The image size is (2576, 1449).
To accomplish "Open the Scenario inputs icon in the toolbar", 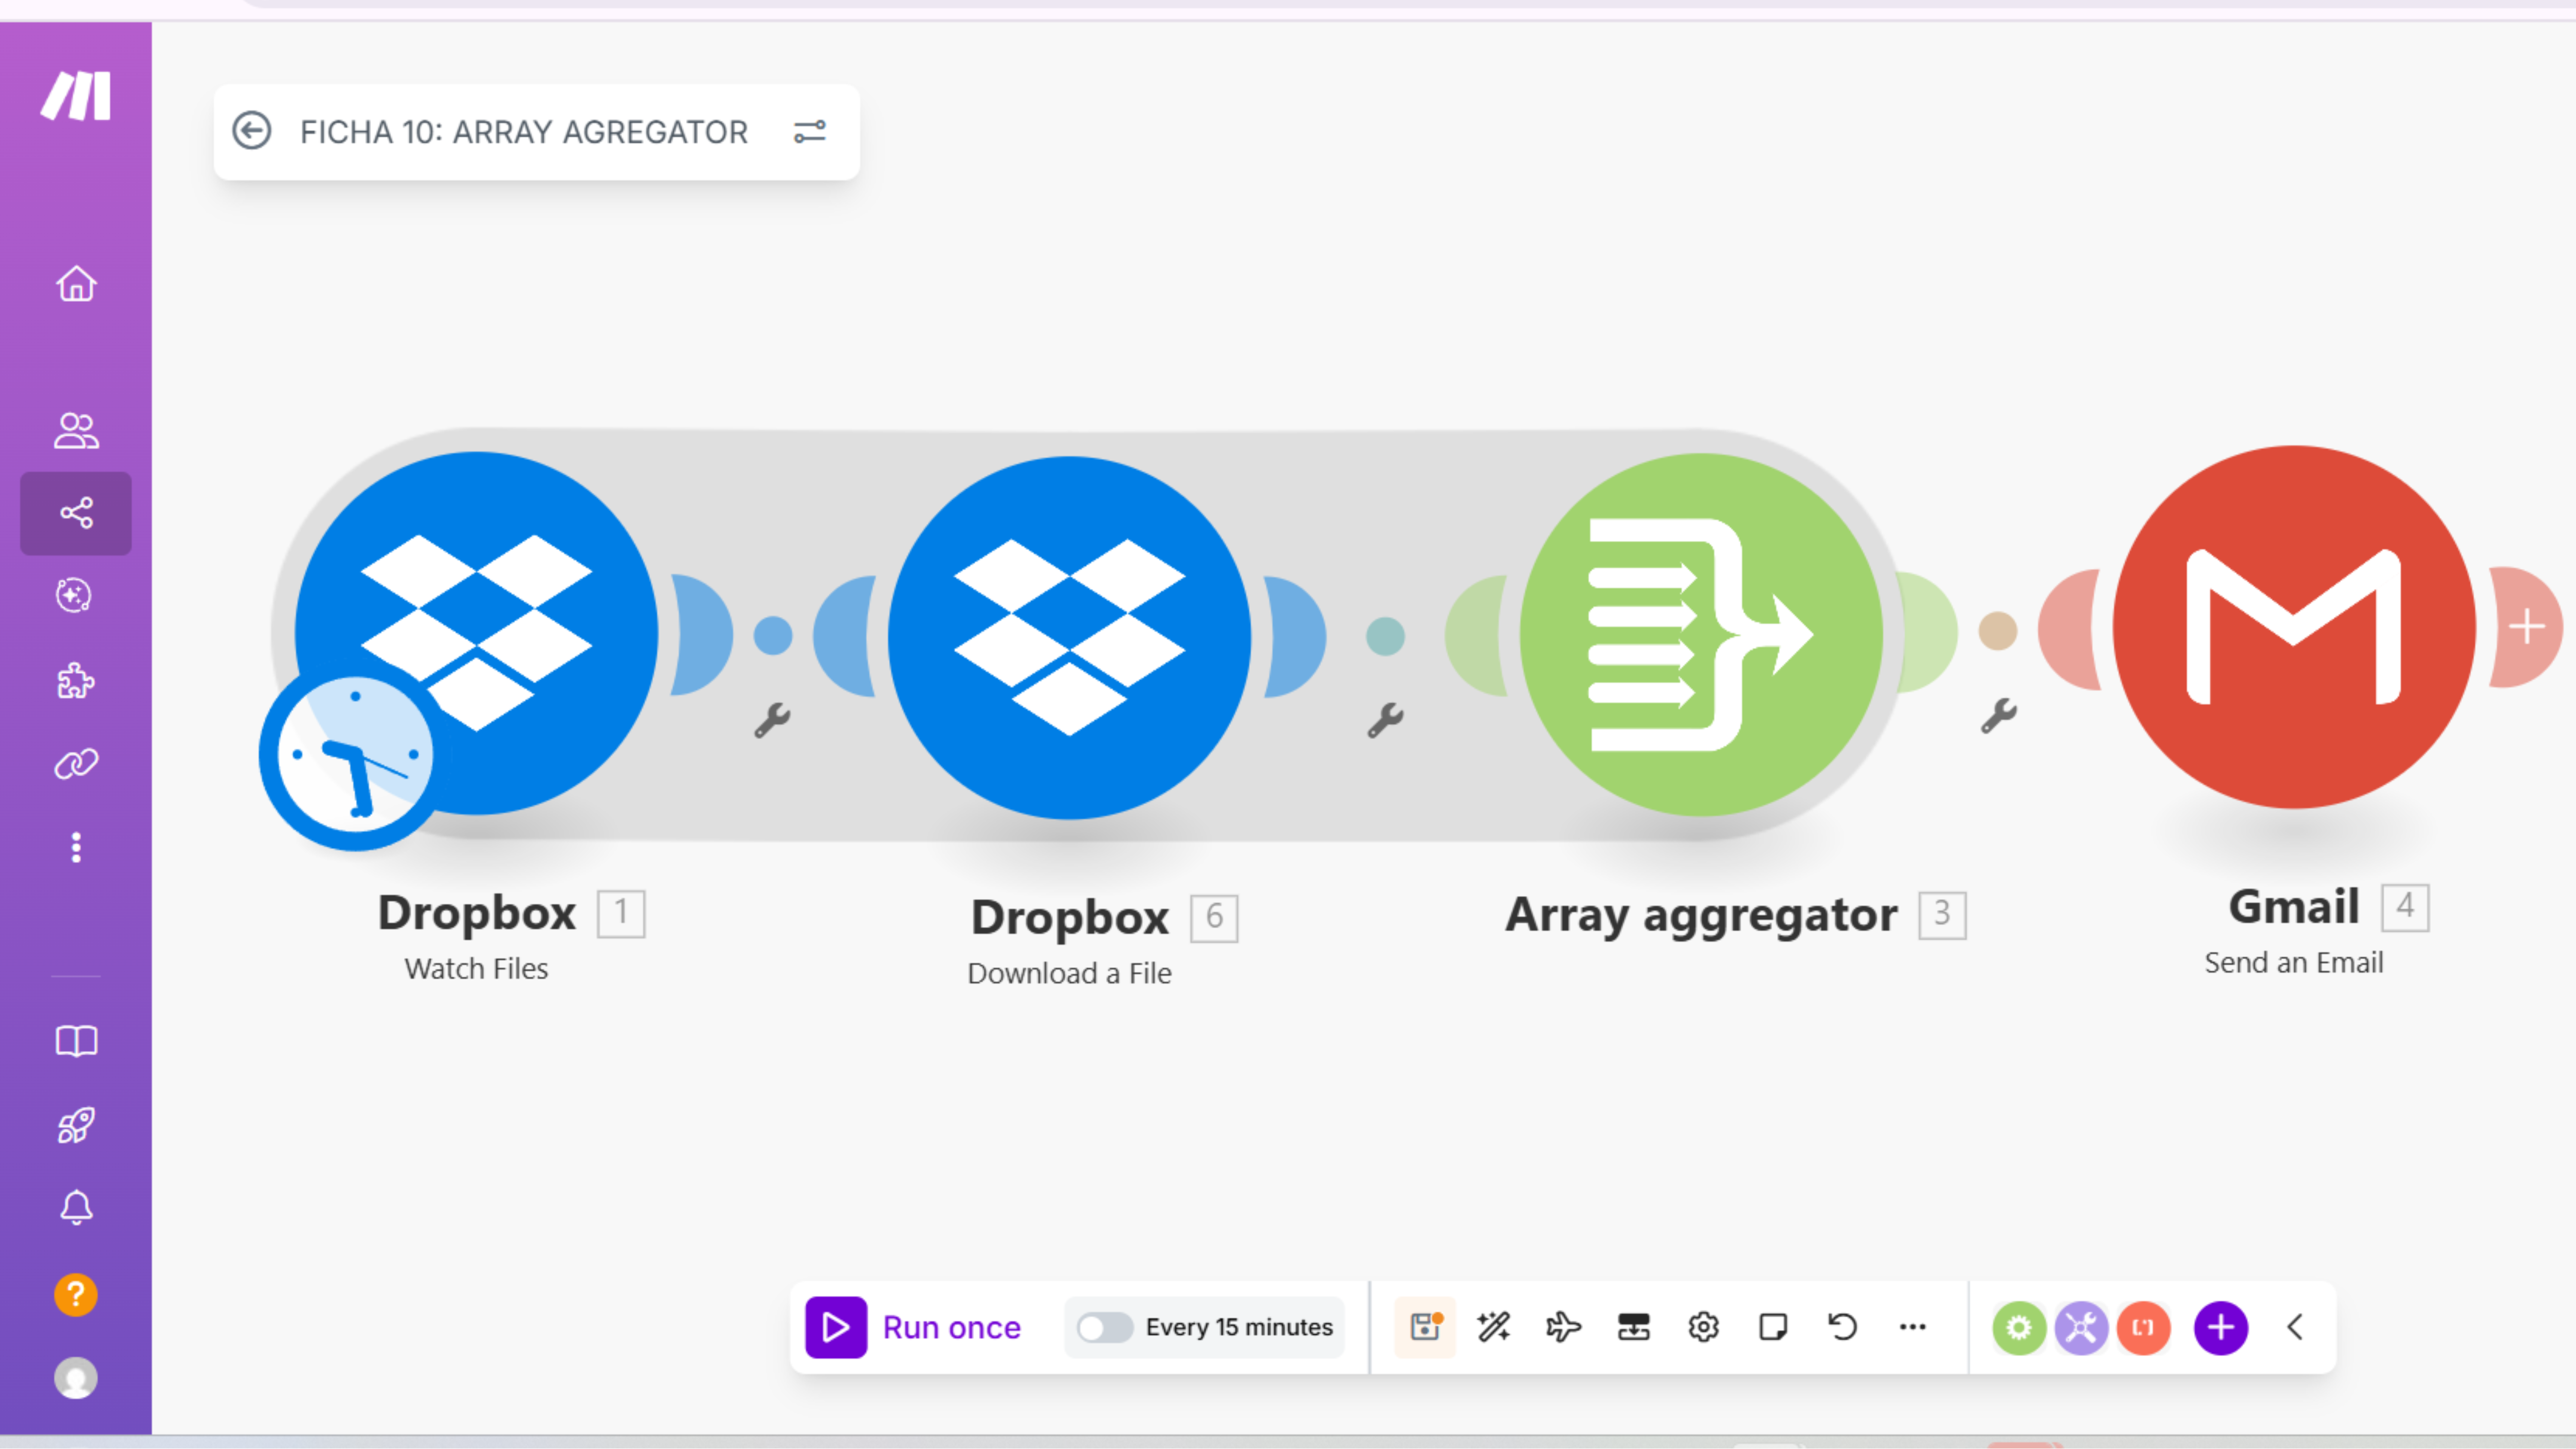I will (x=1633, y=1327).
